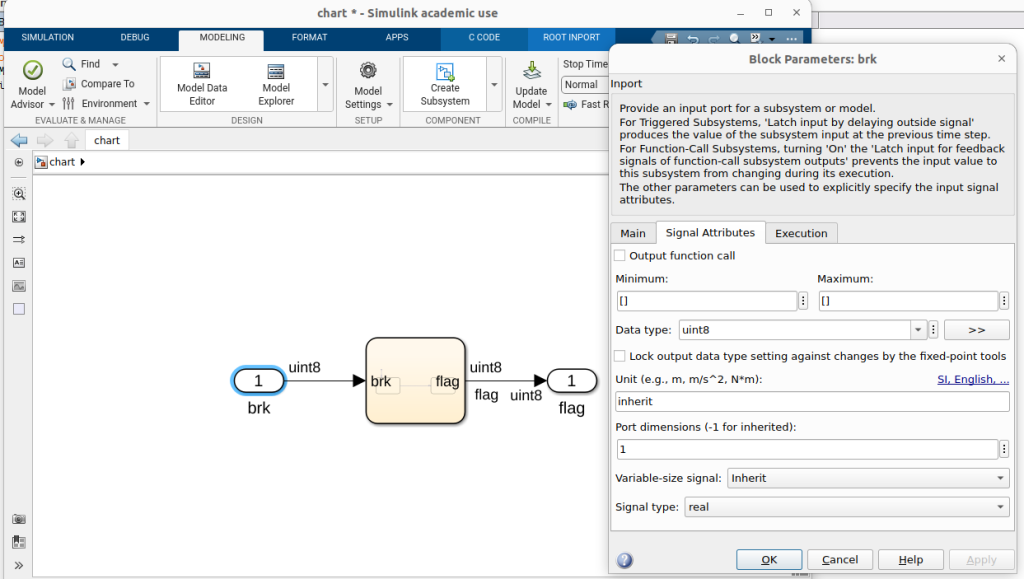
Task: Click the Apply button
Action: coord(981,559)
